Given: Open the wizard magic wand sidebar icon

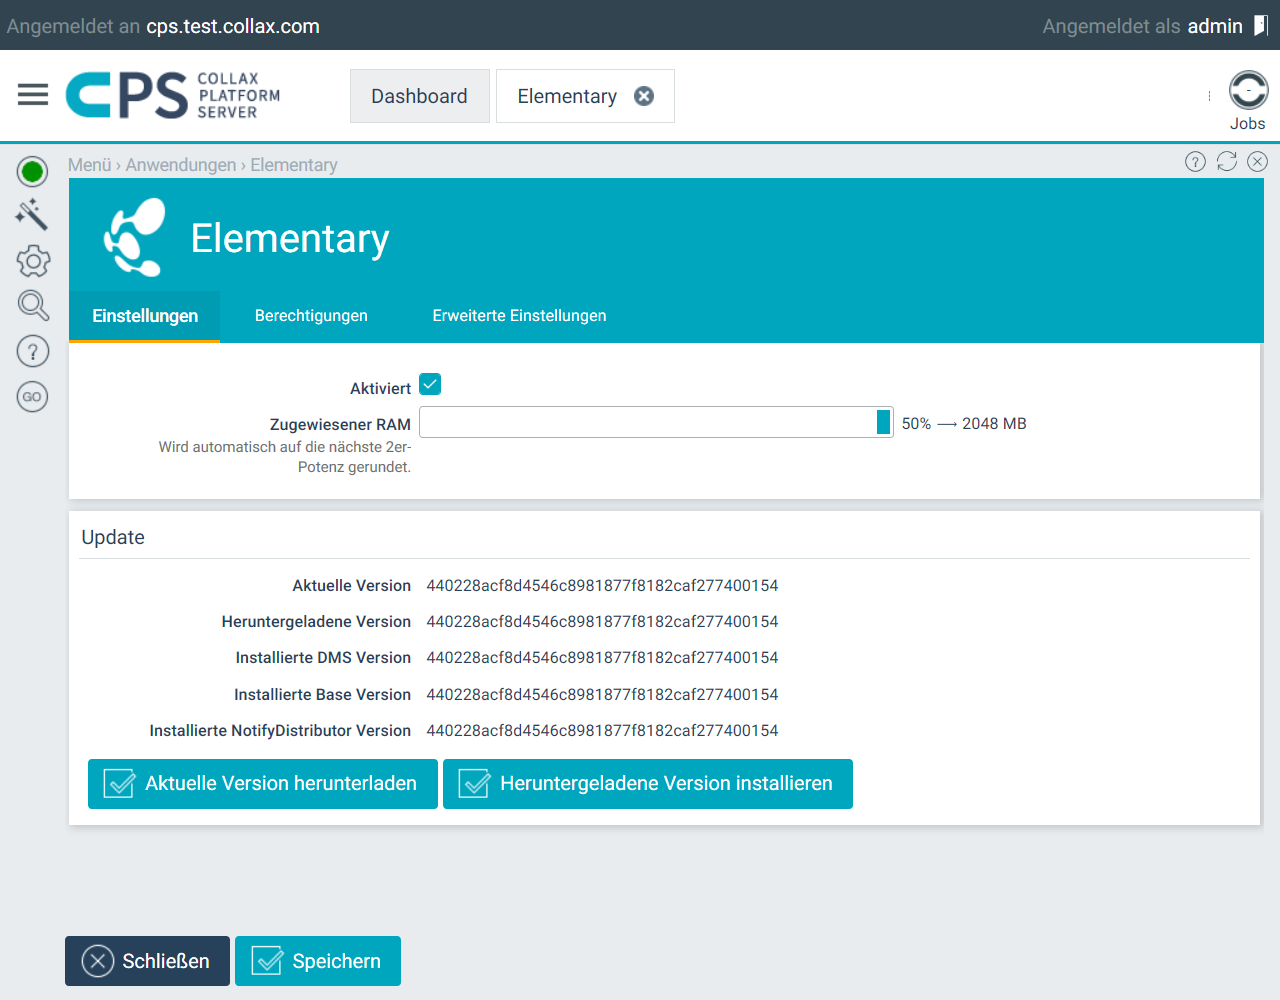Looking at the screenshot, I should coord(32,214).
